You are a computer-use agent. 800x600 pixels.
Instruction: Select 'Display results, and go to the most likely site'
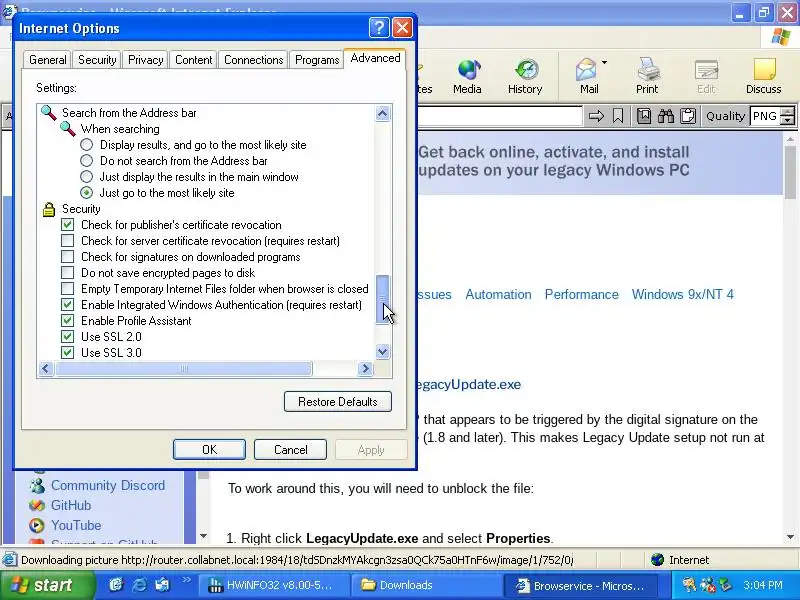(87, 145)
